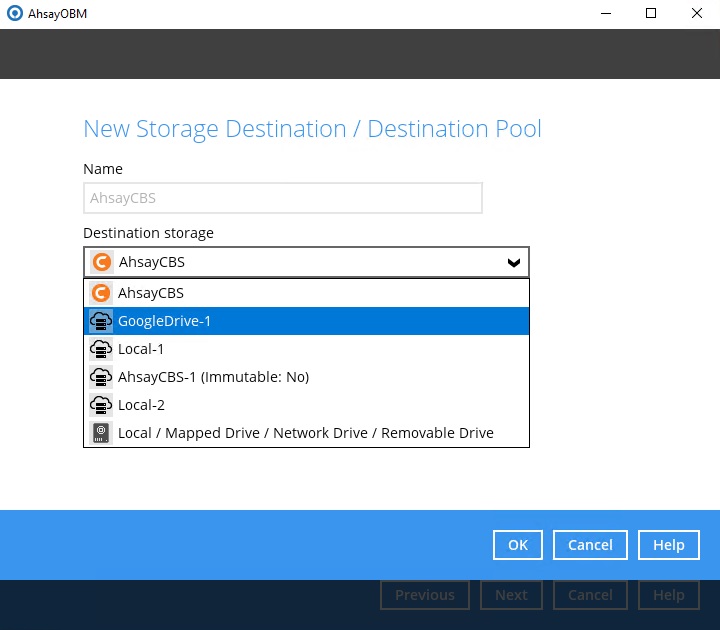The image size is (720, 630).
Task: Open the Destination storage combo box showing AhsayCBS
Action: pos(306,262)
